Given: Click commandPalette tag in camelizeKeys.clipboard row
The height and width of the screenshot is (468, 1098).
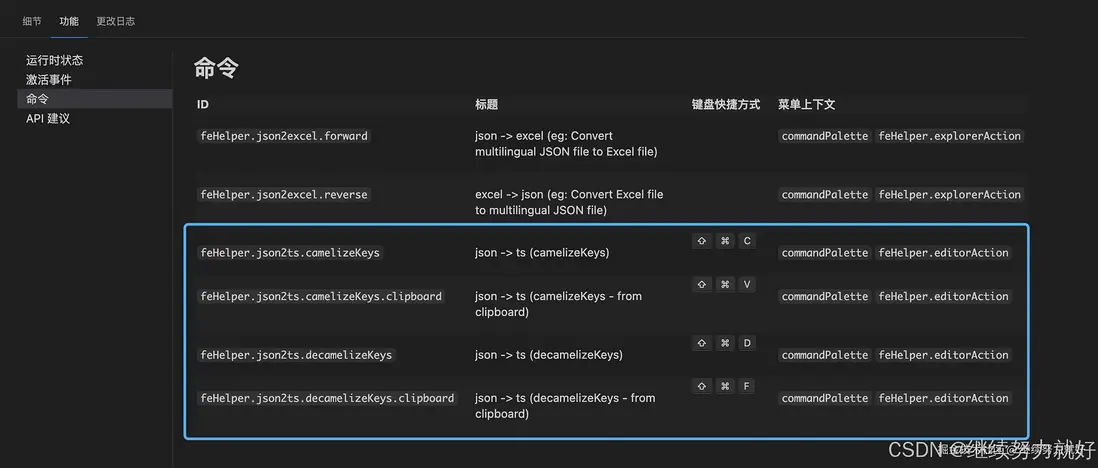Looking at the screenshot, I should (824, 296).
